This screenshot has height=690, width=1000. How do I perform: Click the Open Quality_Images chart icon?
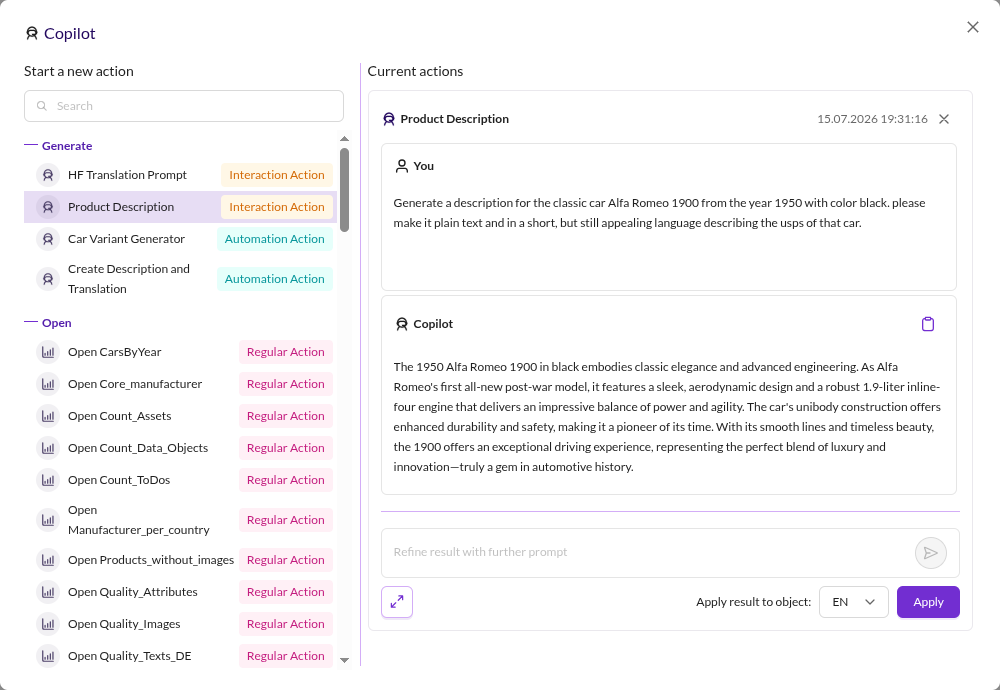48,624
